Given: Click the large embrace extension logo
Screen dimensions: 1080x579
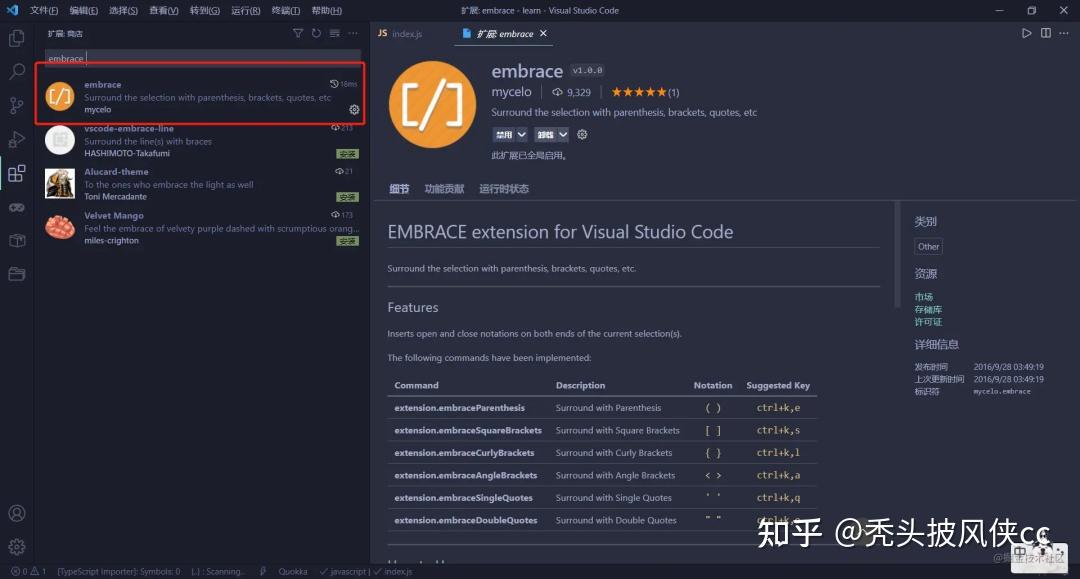Looking at the screenshot, I should [x=433, y=105].
